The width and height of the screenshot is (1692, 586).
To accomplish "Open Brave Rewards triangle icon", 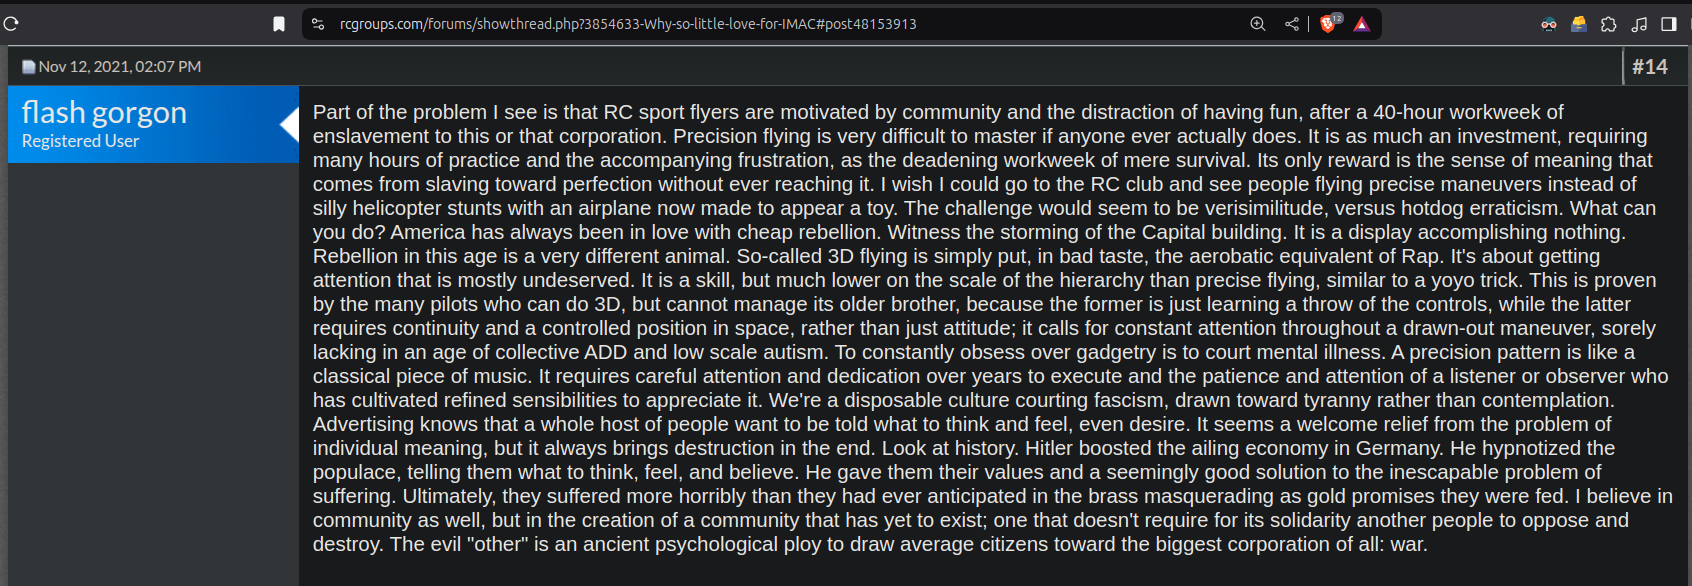I will 1362,24.
